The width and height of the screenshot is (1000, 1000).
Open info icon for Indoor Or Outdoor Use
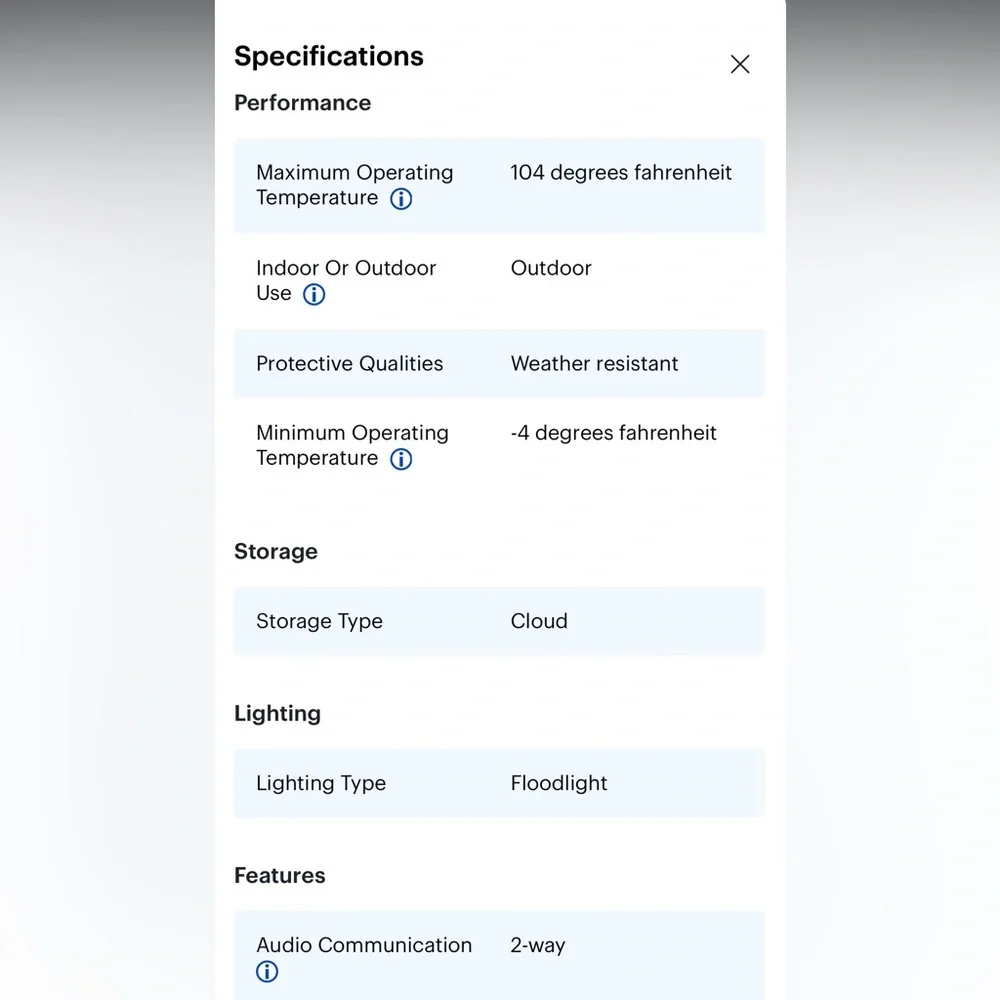(x=314, y=295)
